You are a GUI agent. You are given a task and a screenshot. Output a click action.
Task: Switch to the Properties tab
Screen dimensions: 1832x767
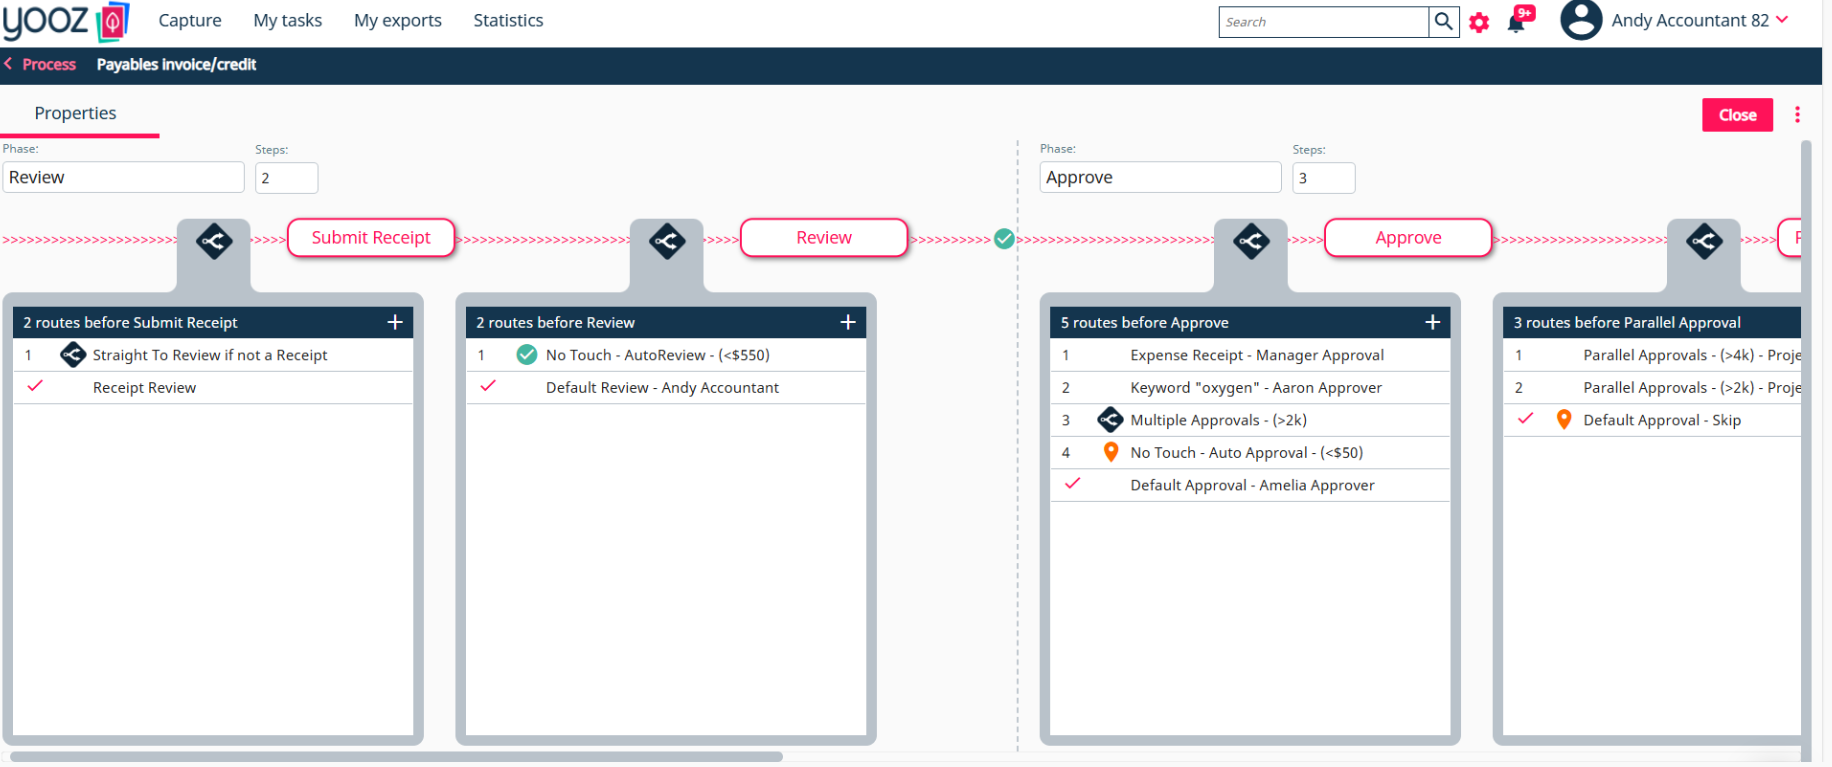[76, 113]
